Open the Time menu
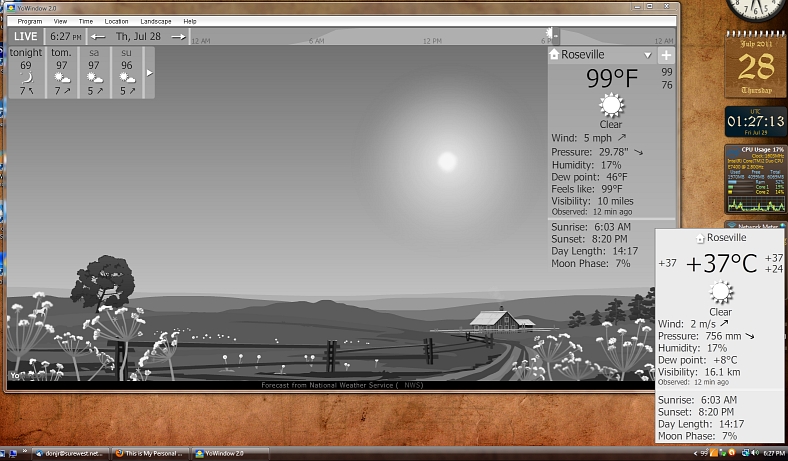Viewport: 788px width, 461px height. pyautogui.click(x=86, y=21)
